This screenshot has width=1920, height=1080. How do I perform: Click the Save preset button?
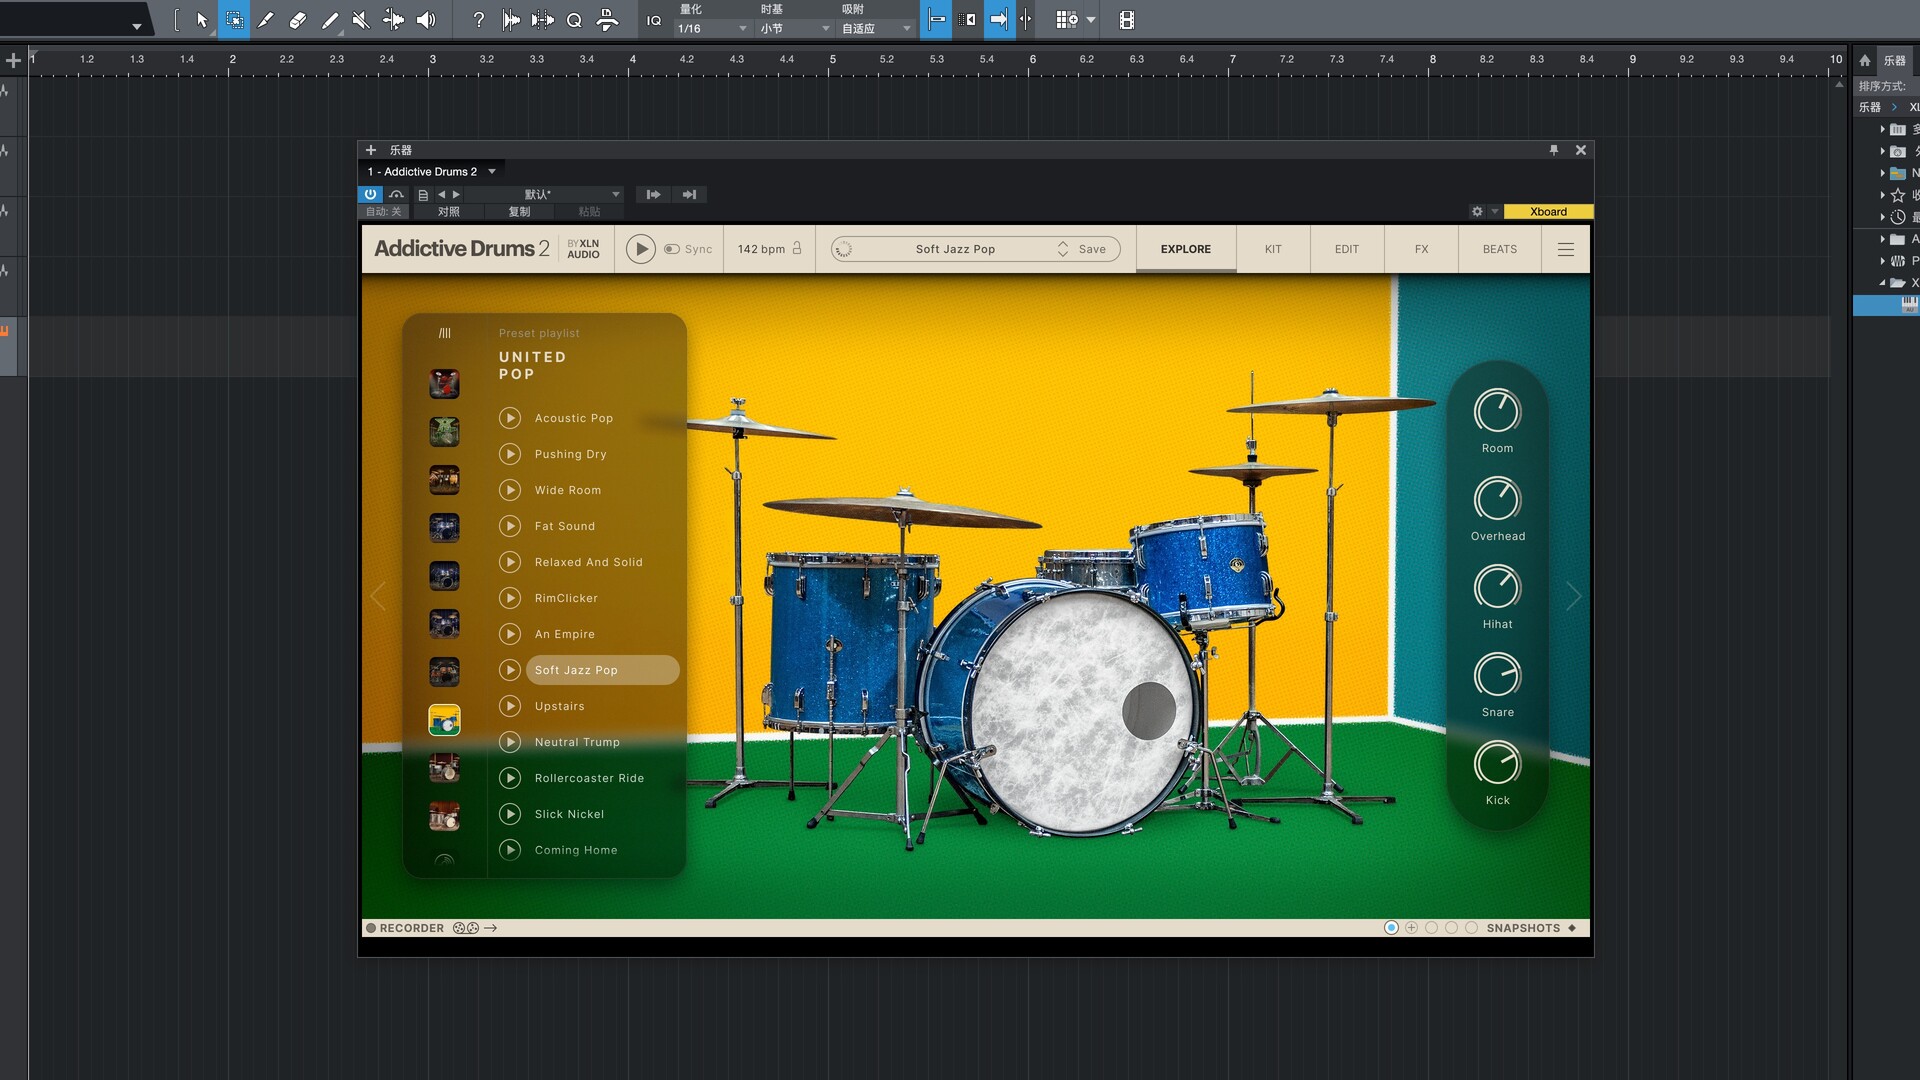click(1092, 249)
